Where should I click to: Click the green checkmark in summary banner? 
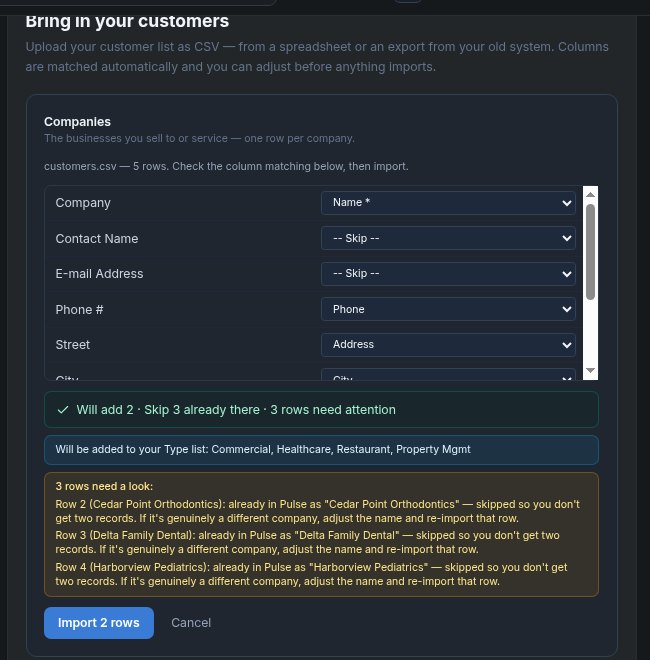tap(63, 410)
